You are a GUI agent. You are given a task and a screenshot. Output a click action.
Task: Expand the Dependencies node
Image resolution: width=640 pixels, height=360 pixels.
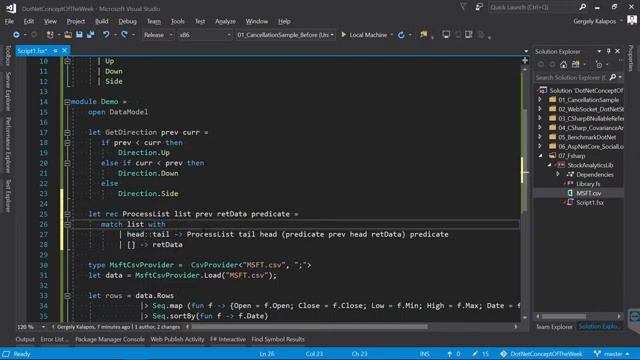(x=558, y=174)
